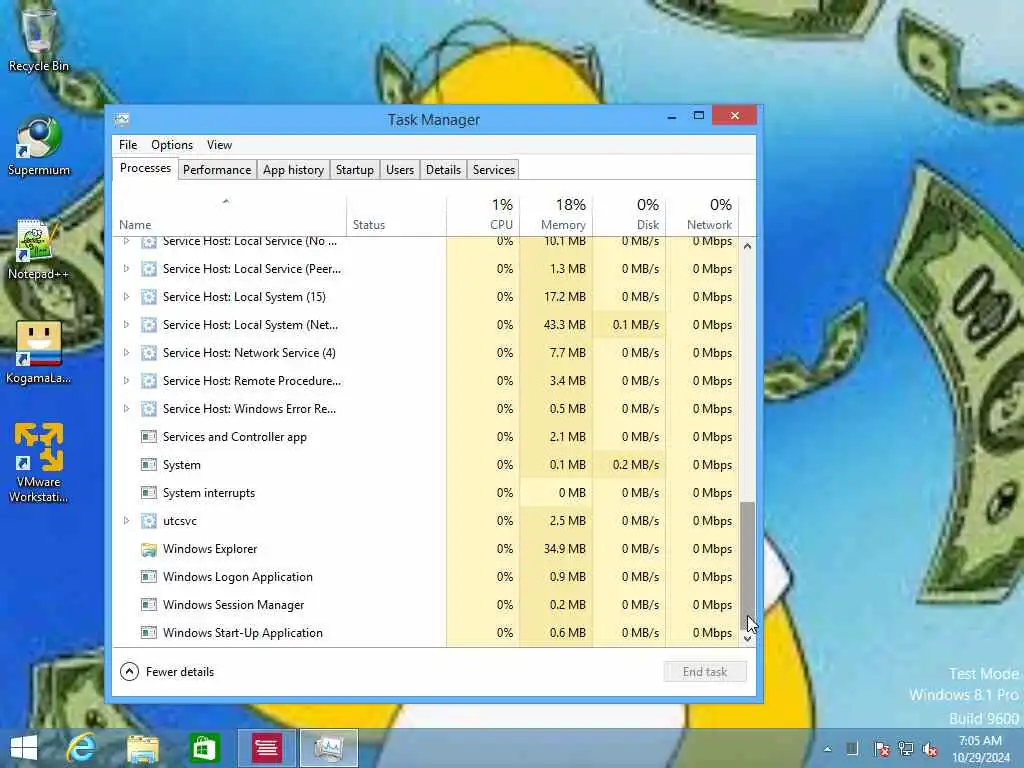Open the View menu
The width and height of the screenshot is (1024, 768).
pyautogui.click(x=219, y=145)
